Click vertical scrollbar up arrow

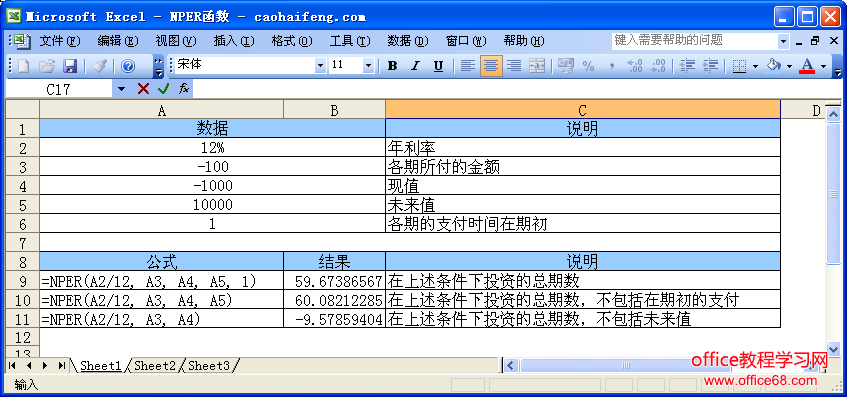coord(833,115)
